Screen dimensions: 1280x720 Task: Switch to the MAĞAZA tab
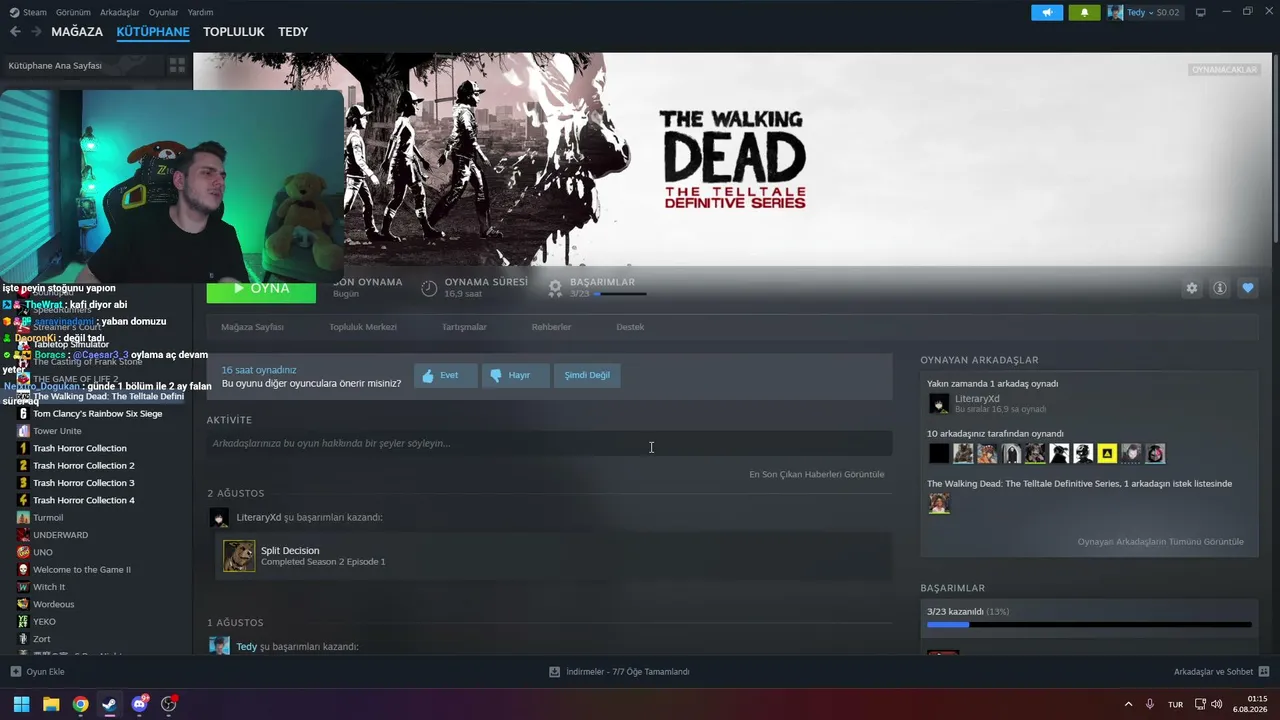(77, 32)
